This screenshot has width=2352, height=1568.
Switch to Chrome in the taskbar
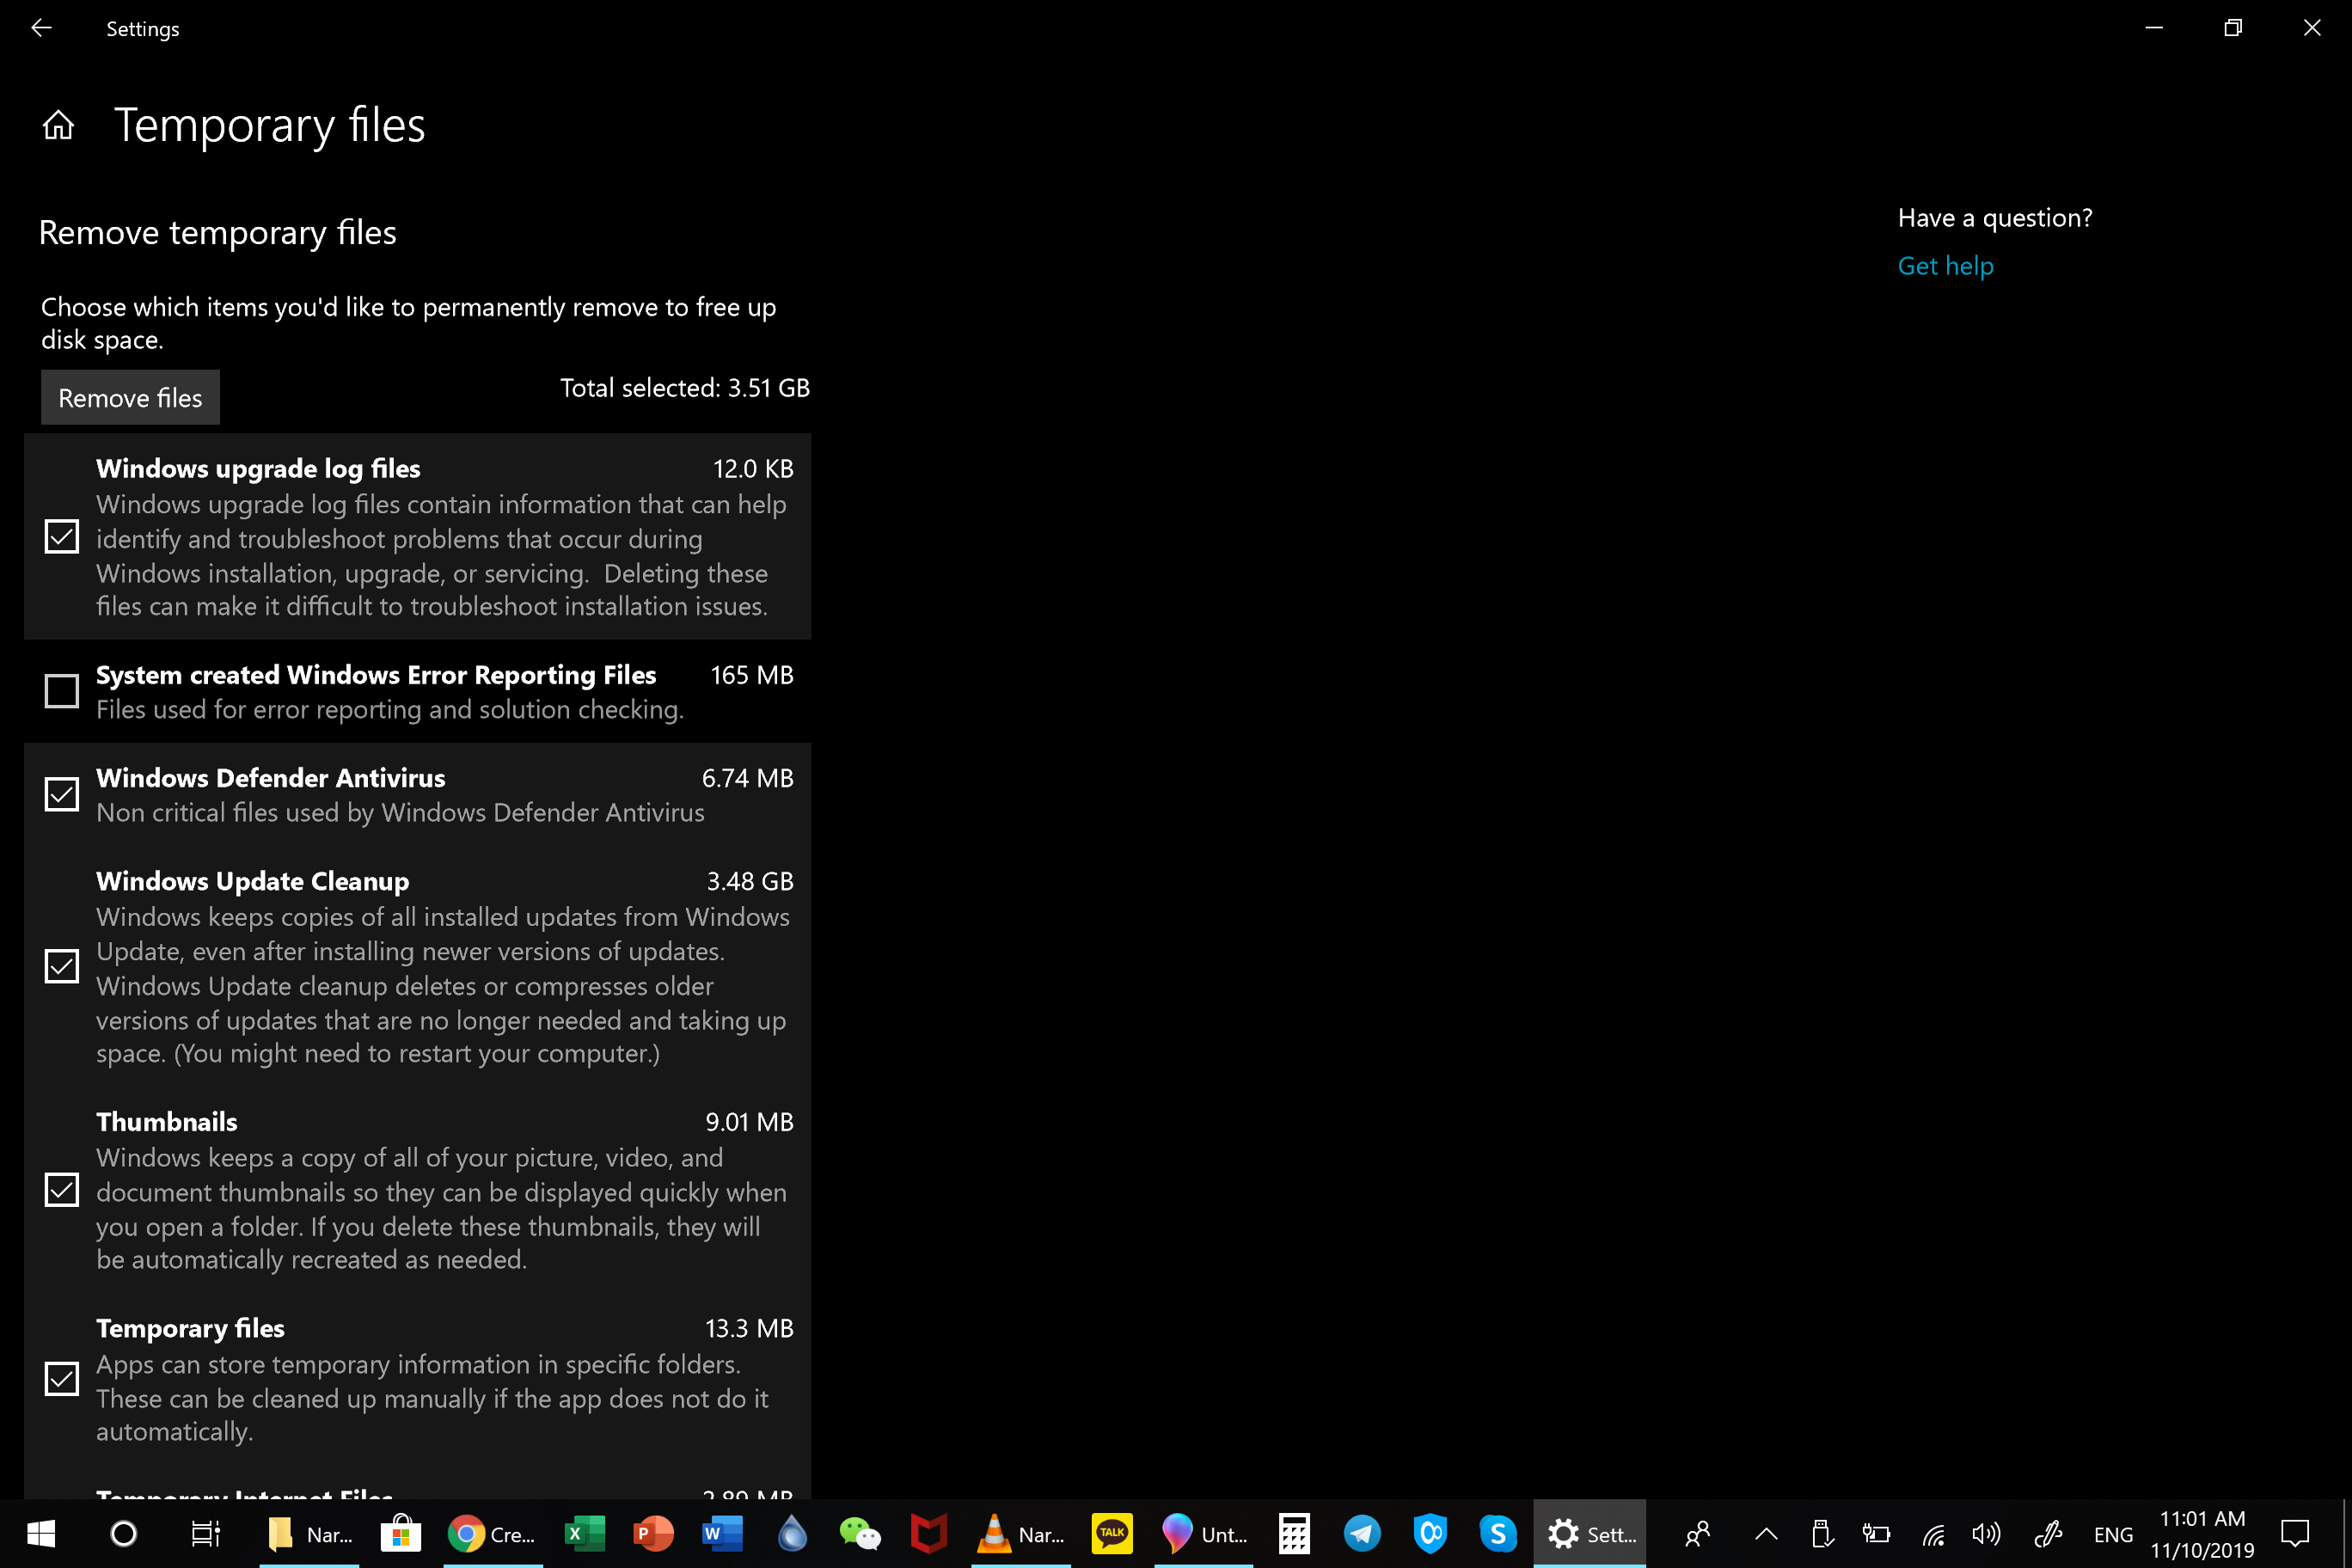pyautogui.click(x=493, y=1534)
